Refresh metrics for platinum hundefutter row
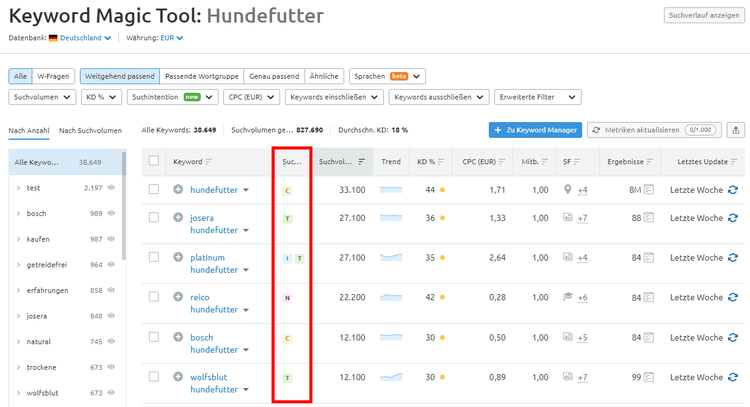 (x=733, y=257)
